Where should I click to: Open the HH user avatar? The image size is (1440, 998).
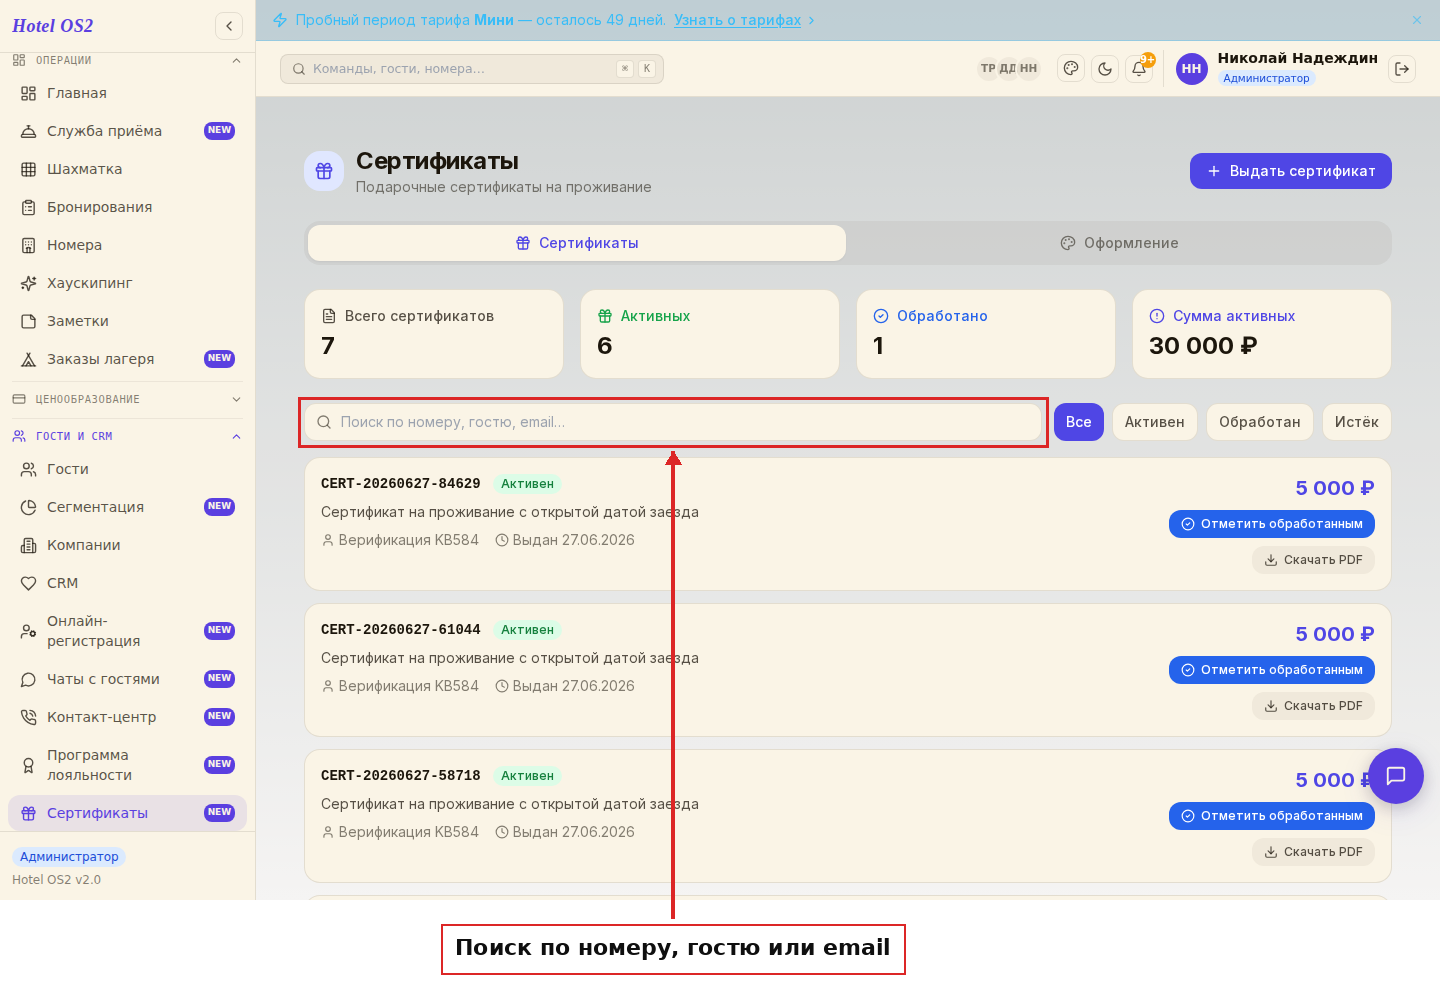(1192, 69)
